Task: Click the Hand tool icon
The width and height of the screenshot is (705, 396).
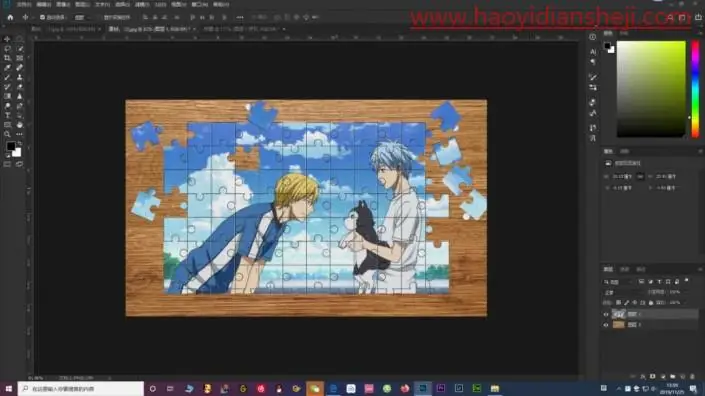Action: click(19, 125)
